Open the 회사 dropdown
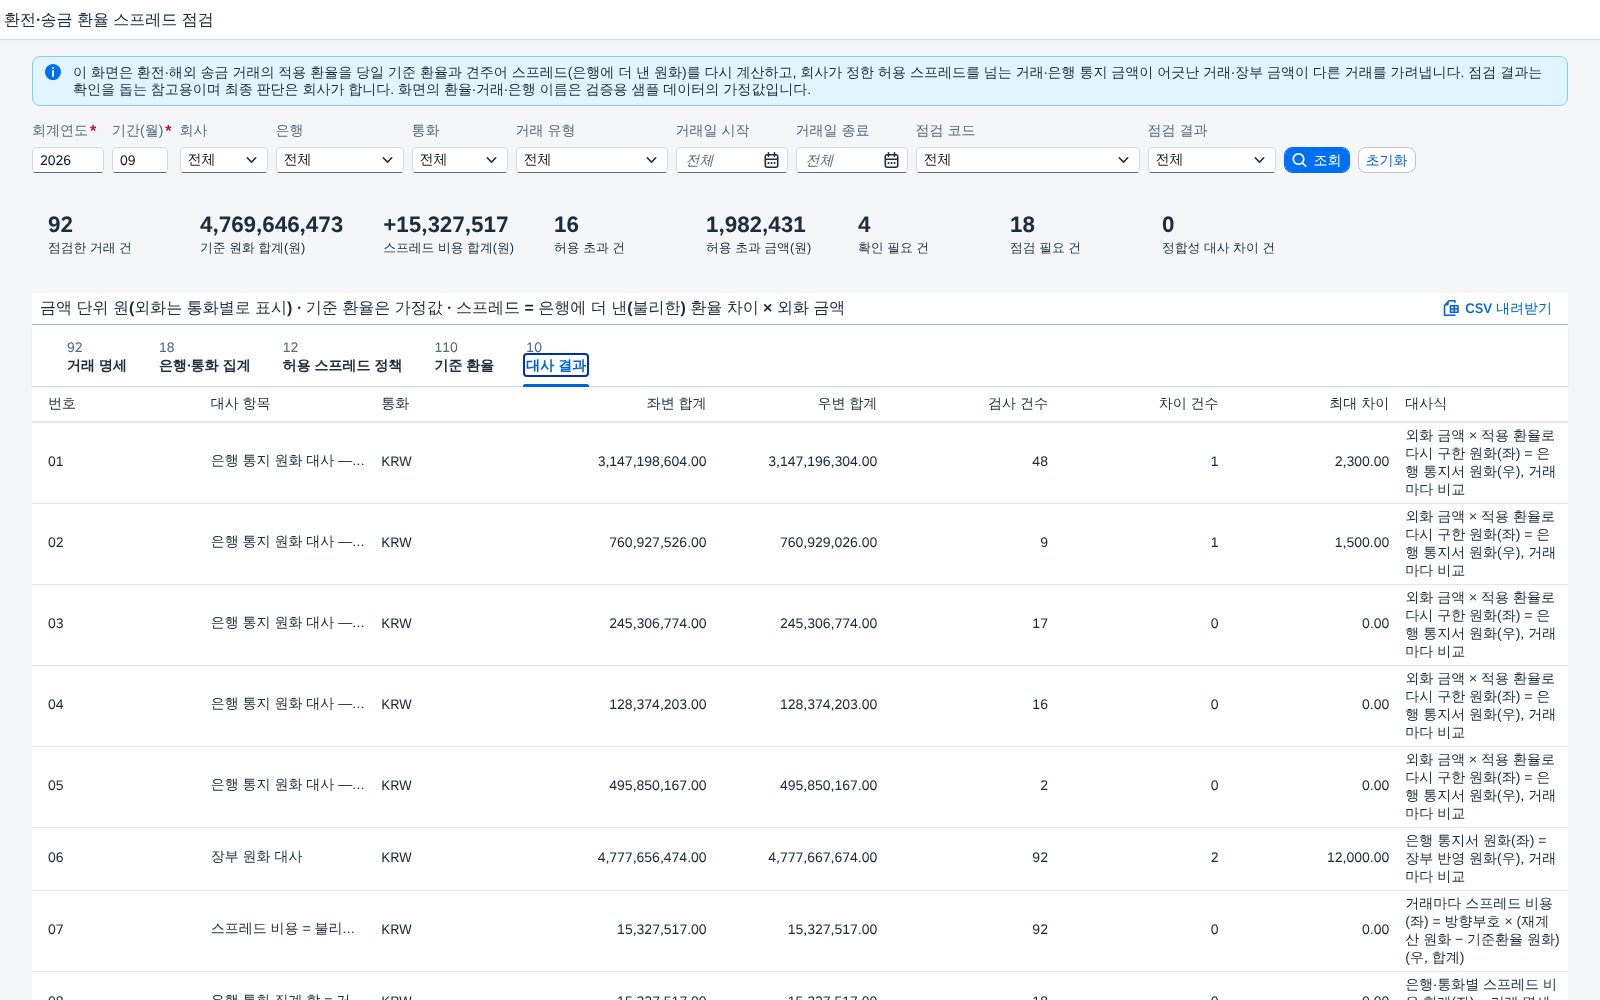1600x1000 pixels. pyautogui.click(x=224, y=160)
